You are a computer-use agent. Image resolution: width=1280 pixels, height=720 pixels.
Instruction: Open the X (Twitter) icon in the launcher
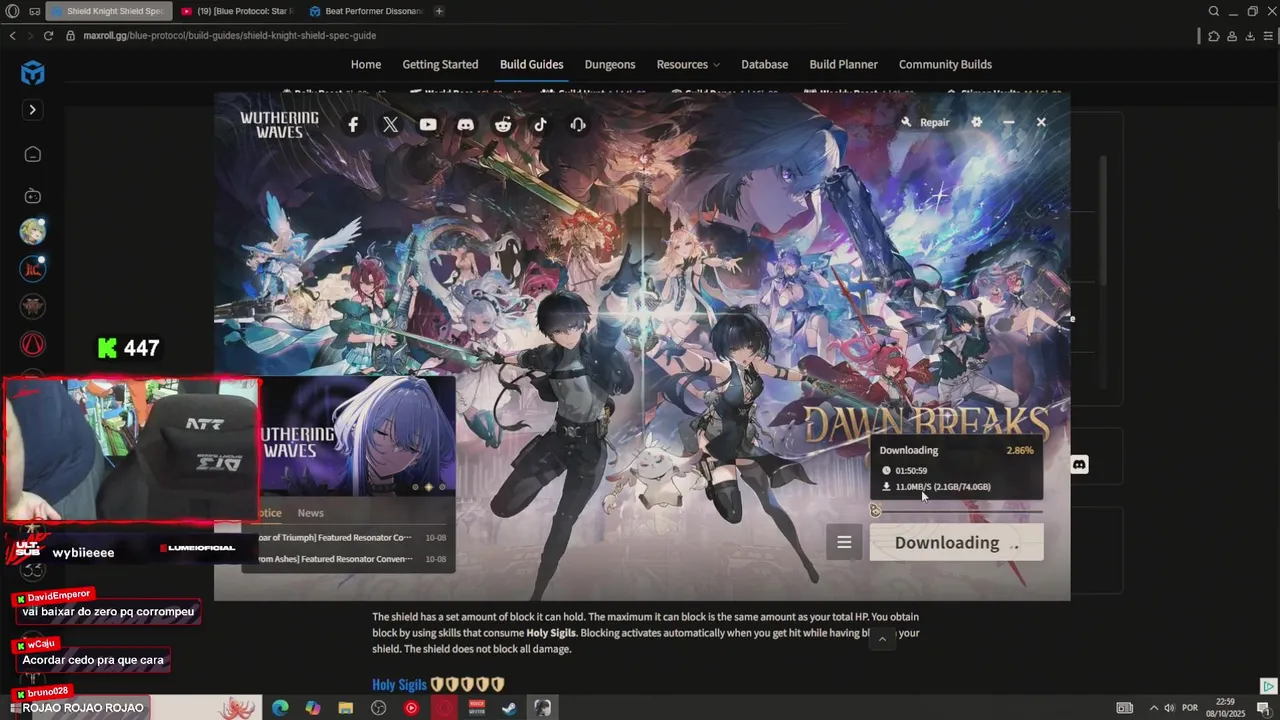[x=390, y=124]
